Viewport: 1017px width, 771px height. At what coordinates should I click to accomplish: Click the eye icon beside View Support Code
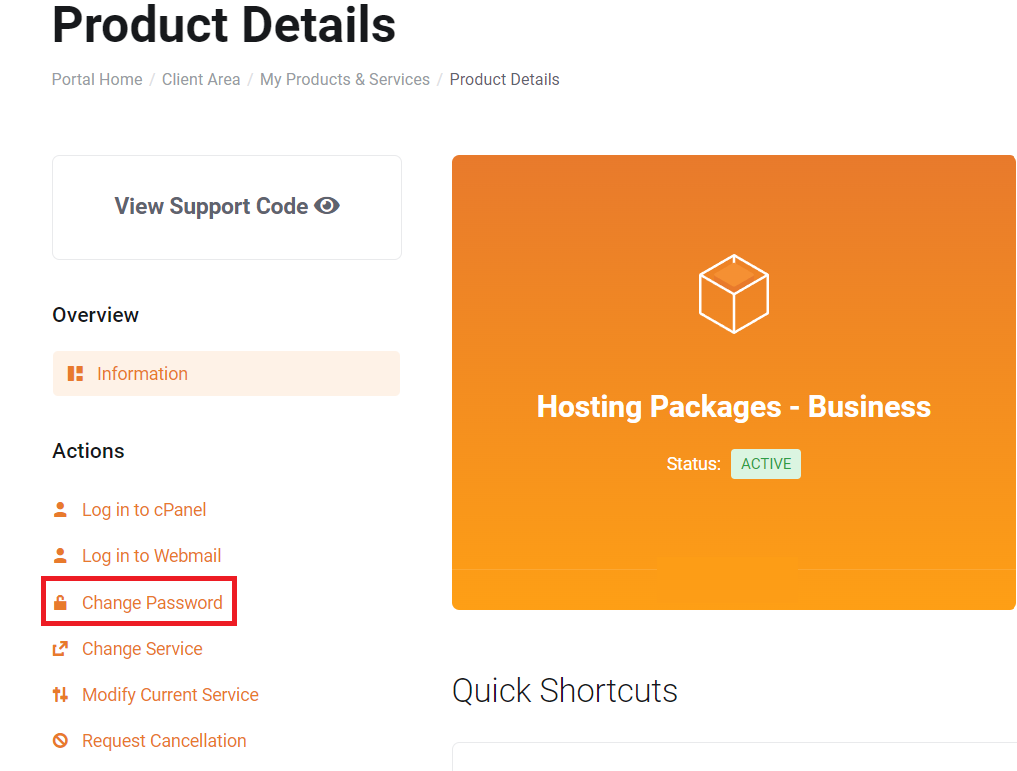327,206
